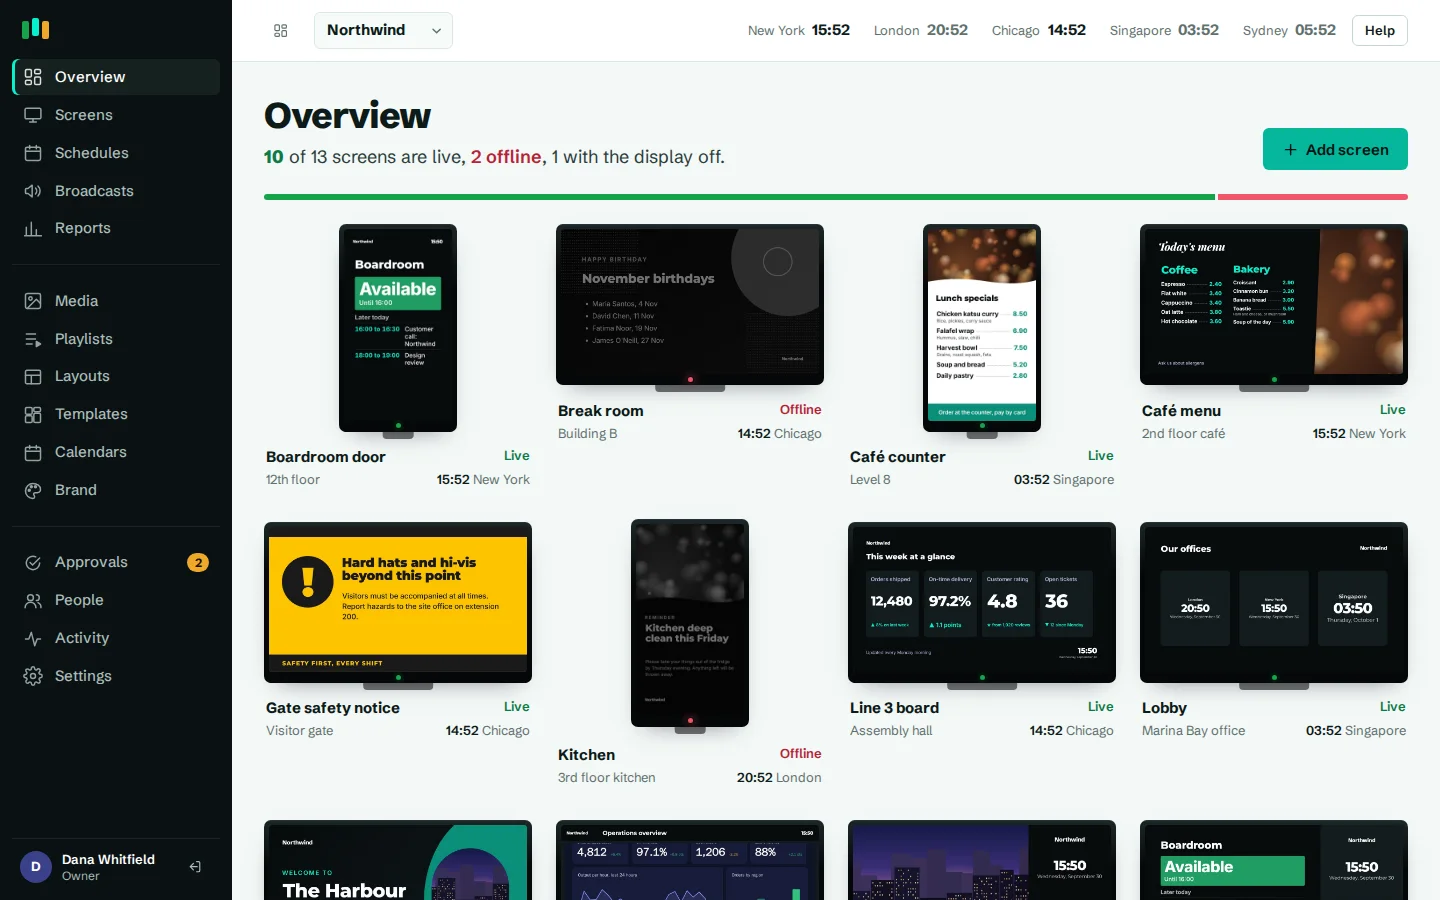Click the Live status of Lobby

click(x=1393, y=707)
